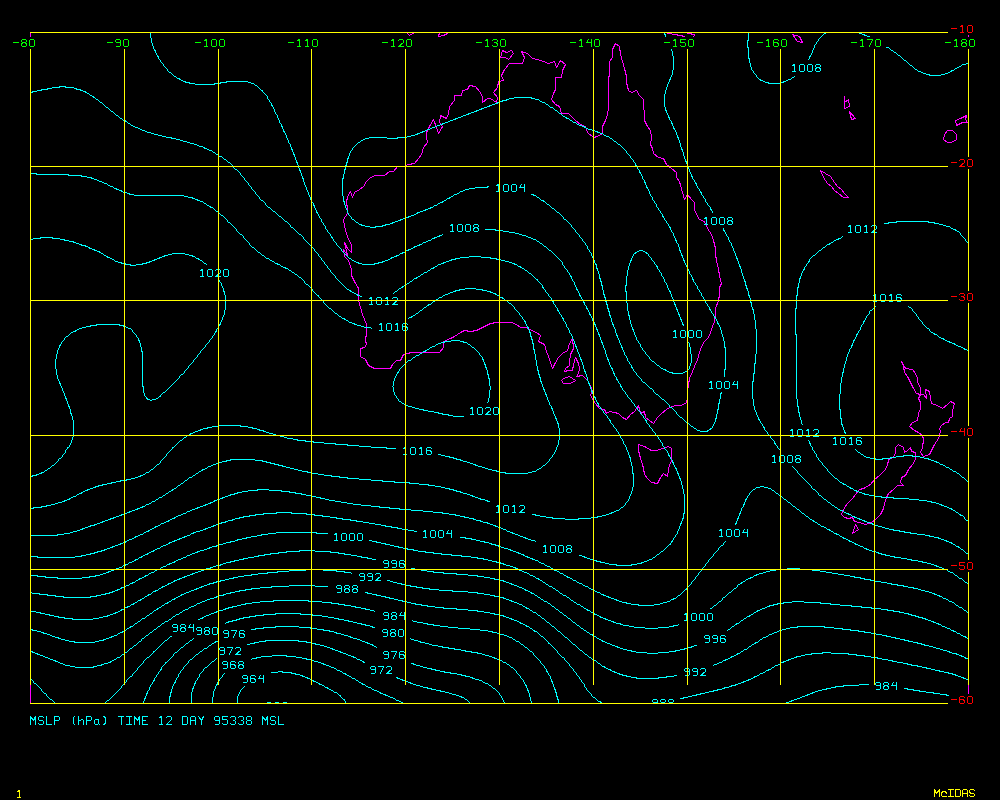This screenshot has height=800, width=1000.
Task: Click the 1020 label south of Australia
Action: [x=484, y=411]
